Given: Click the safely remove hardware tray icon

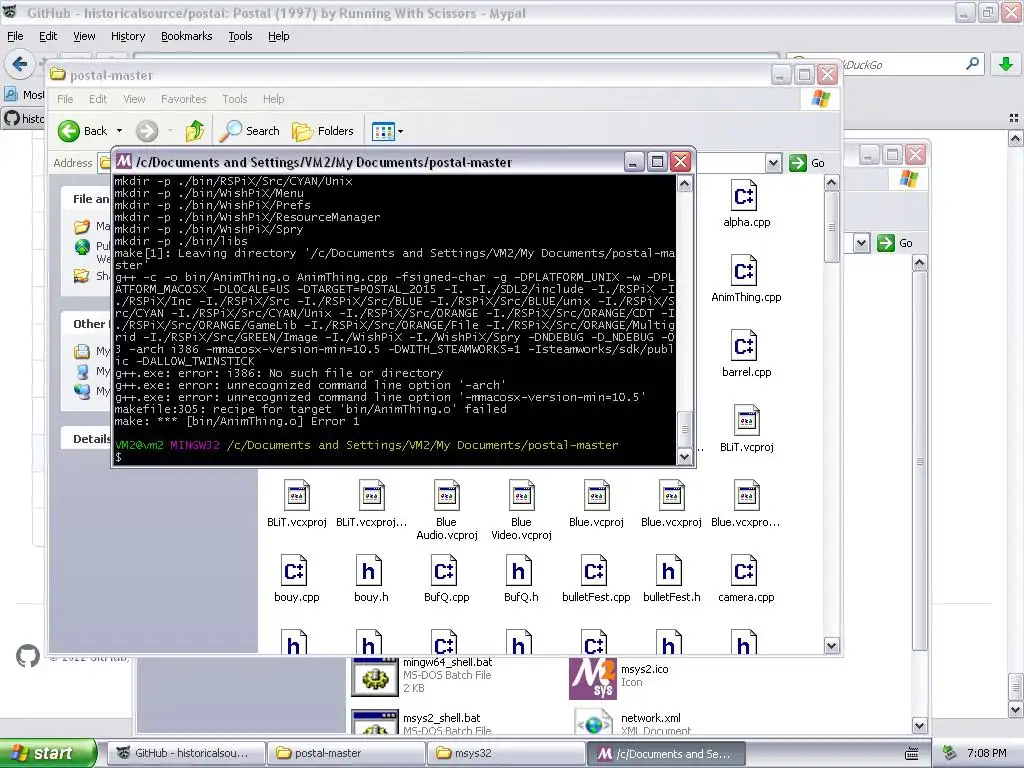Looking at the screenshot, I should [x=950, y=753].
